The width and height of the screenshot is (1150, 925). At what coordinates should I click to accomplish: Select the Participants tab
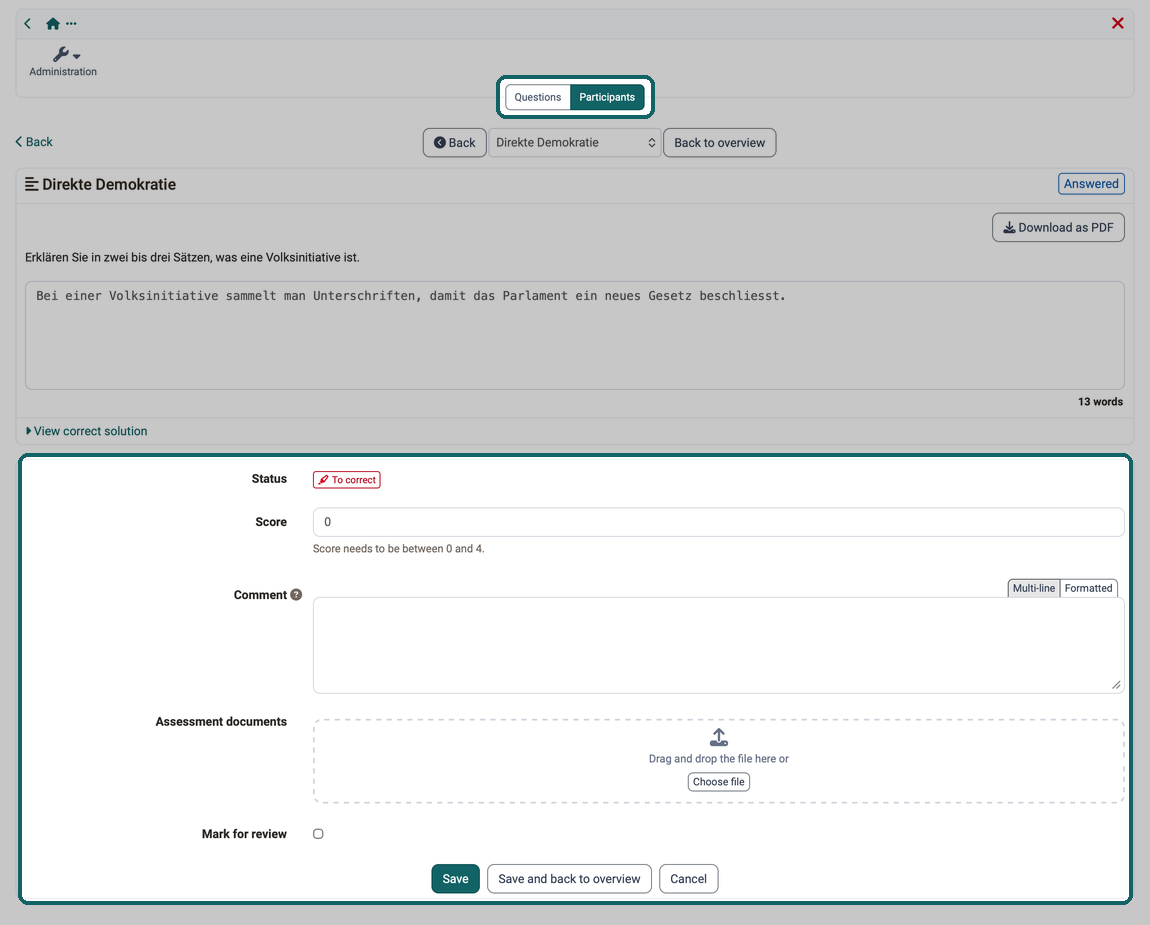[x=607, y=97]
